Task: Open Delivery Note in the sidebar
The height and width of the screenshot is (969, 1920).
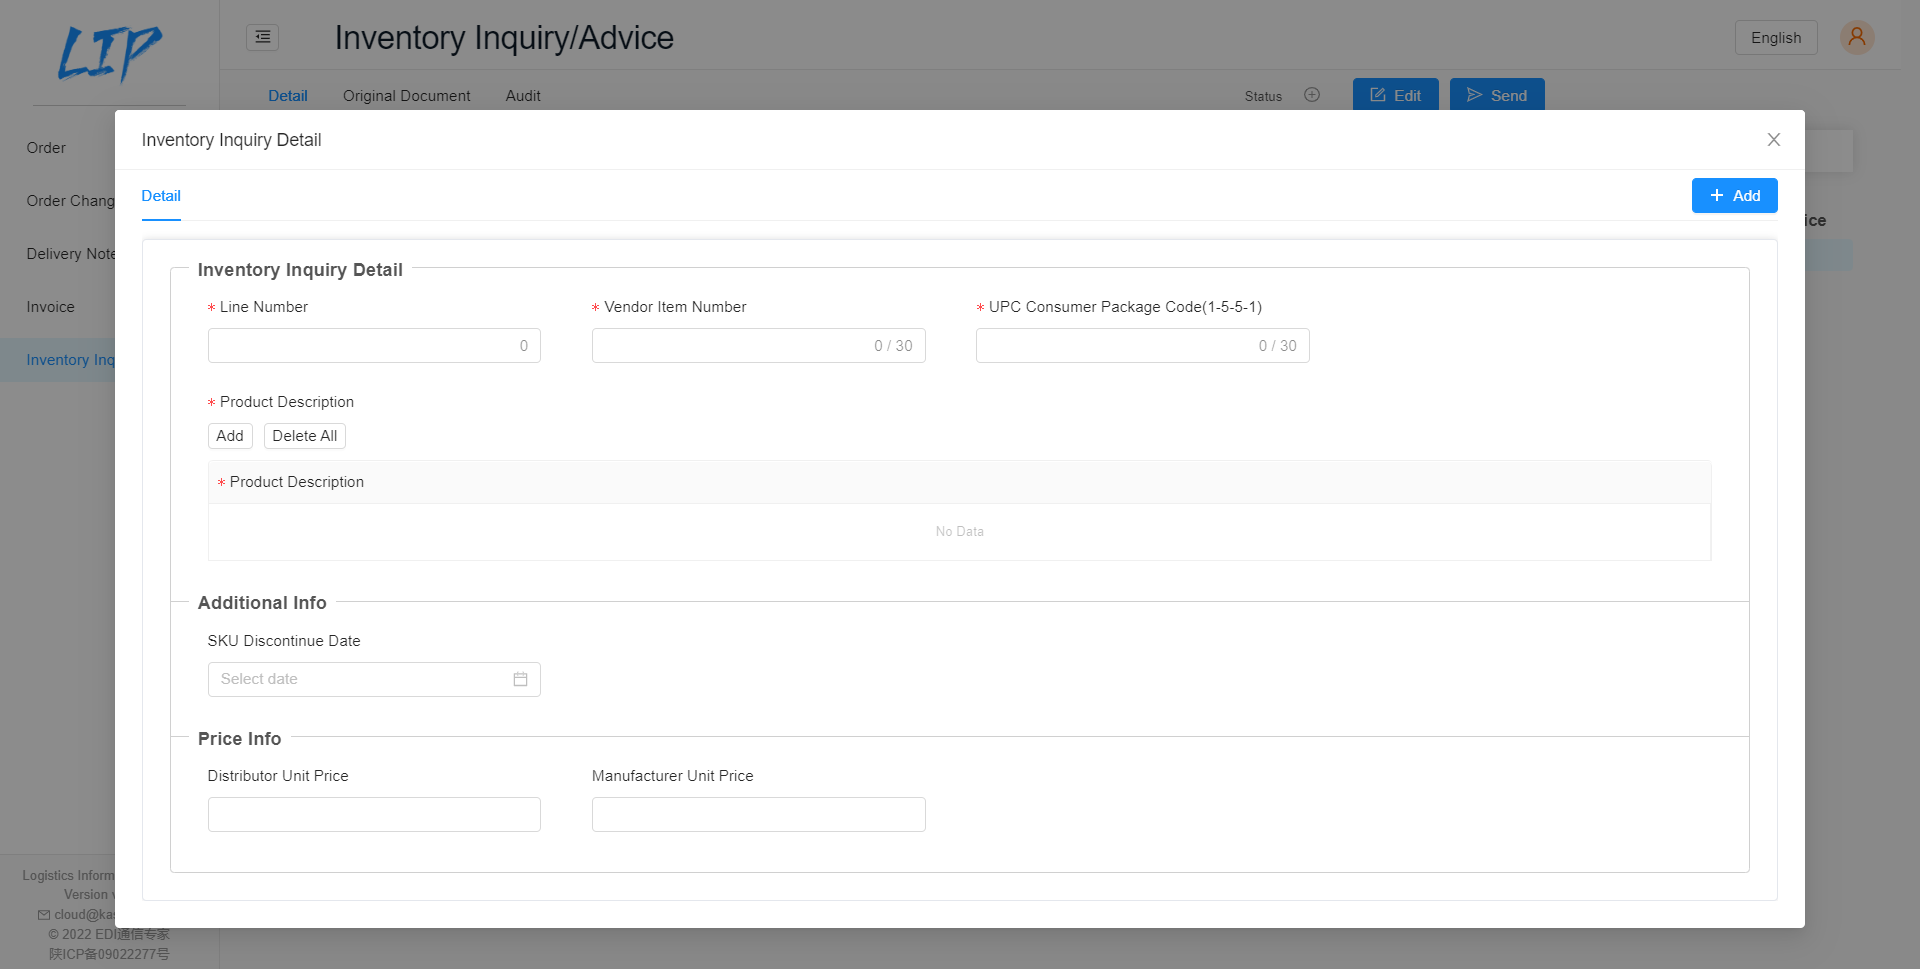Action: click(70, 254)
